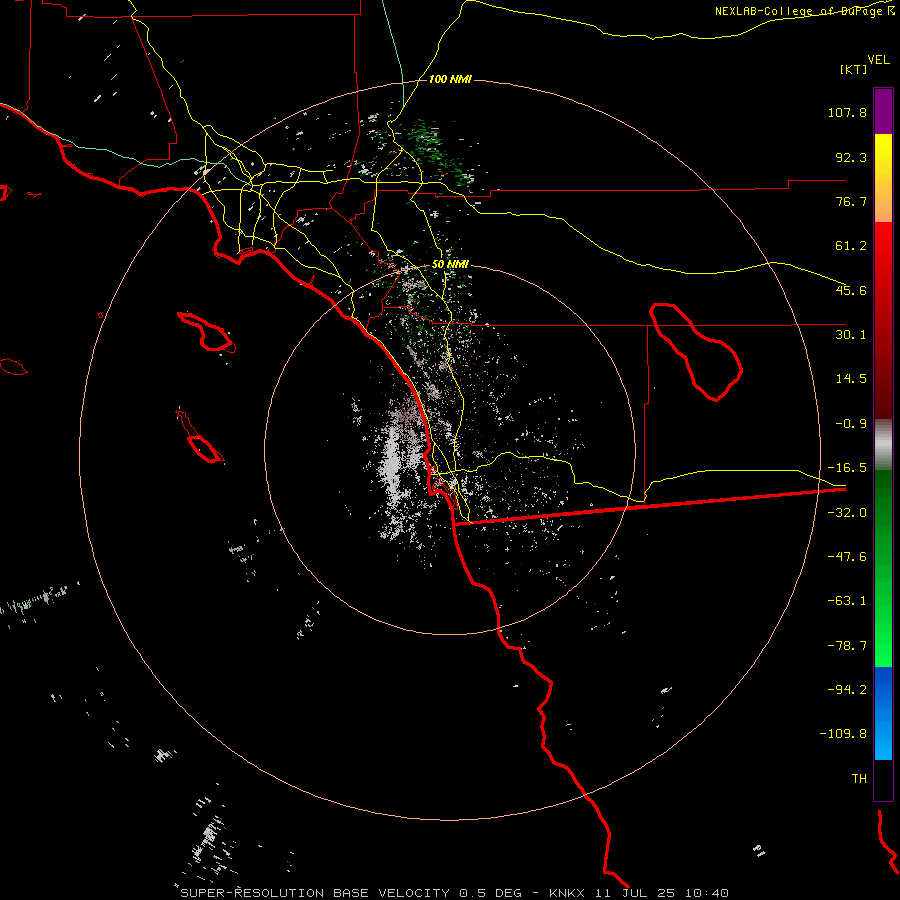Click the green segment of the color bar
900x900 pixels.
pyautogui.click(x=883, y=568)
